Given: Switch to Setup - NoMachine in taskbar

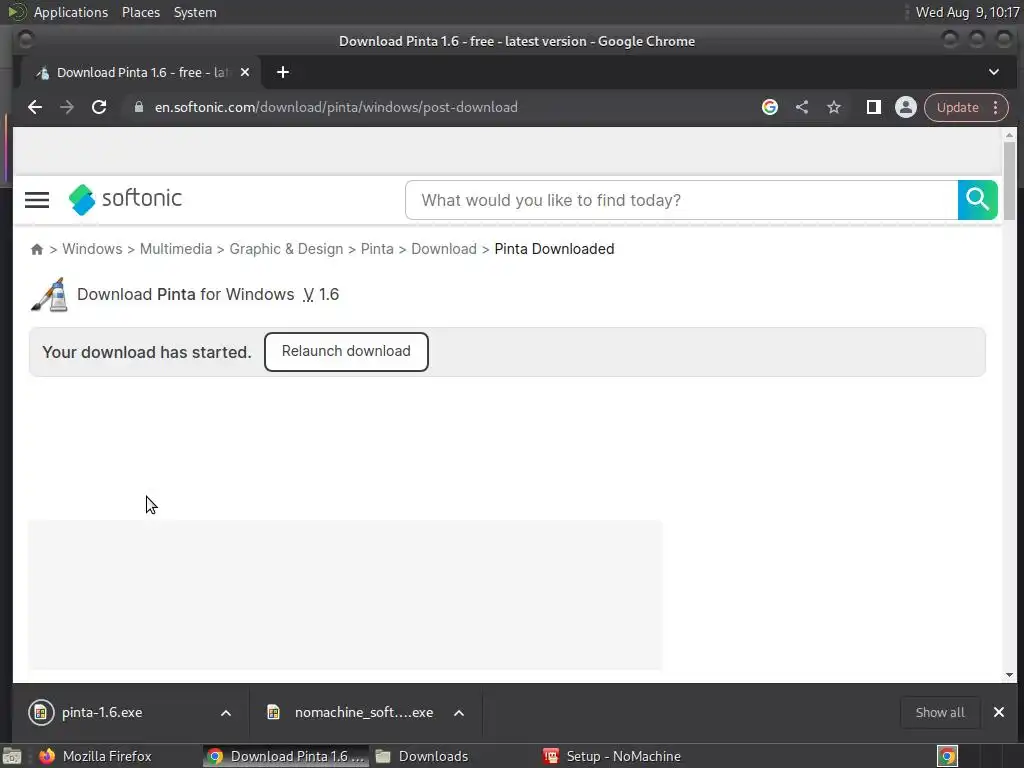Looking at the screenshot, I should pos(612,756).
